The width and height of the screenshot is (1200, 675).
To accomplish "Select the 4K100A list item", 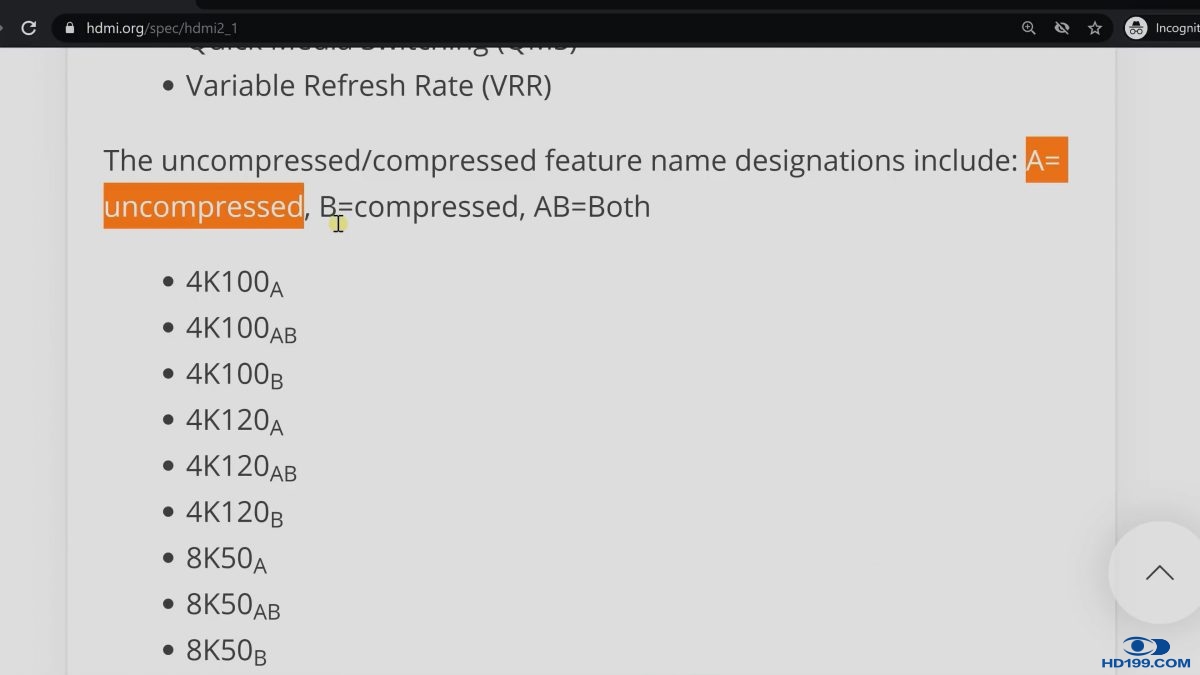I will tap(234, 283).
